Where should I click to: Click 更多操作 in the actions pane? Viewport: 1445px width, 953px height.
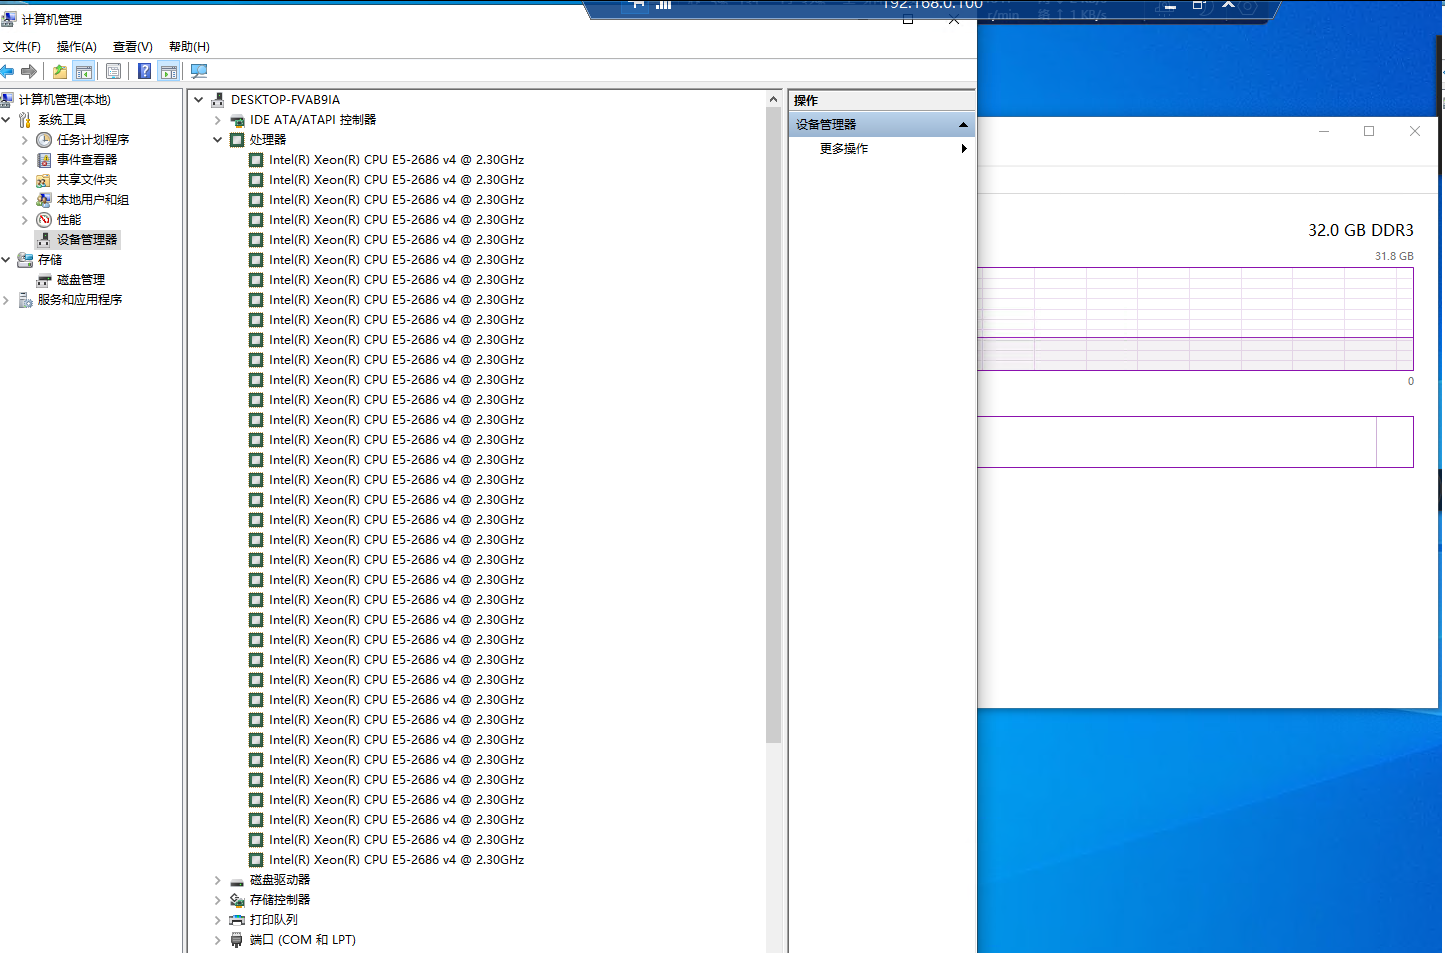[844, 148]
